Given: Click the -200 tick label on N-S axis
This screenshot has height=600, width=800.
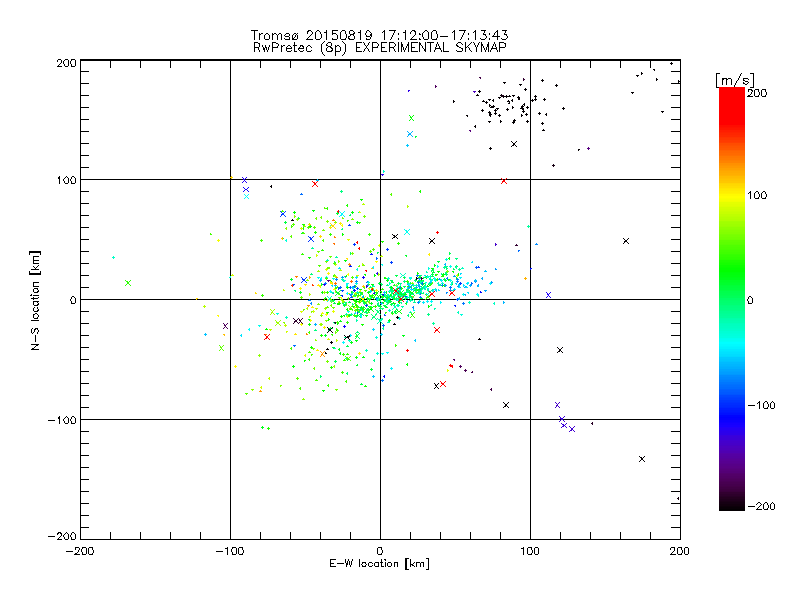Looking at the screenshot, I should pos(62,536).
